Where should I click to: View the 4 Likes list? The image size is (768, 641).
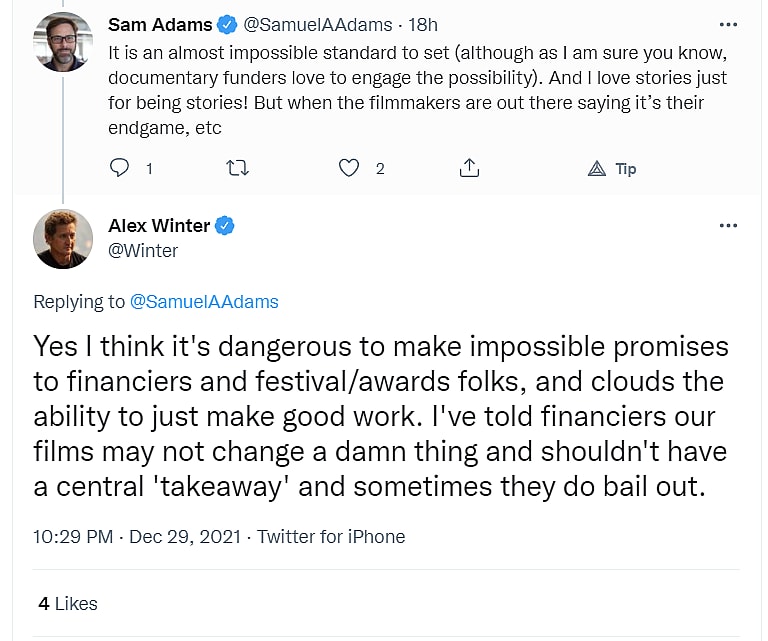(68, 603)
